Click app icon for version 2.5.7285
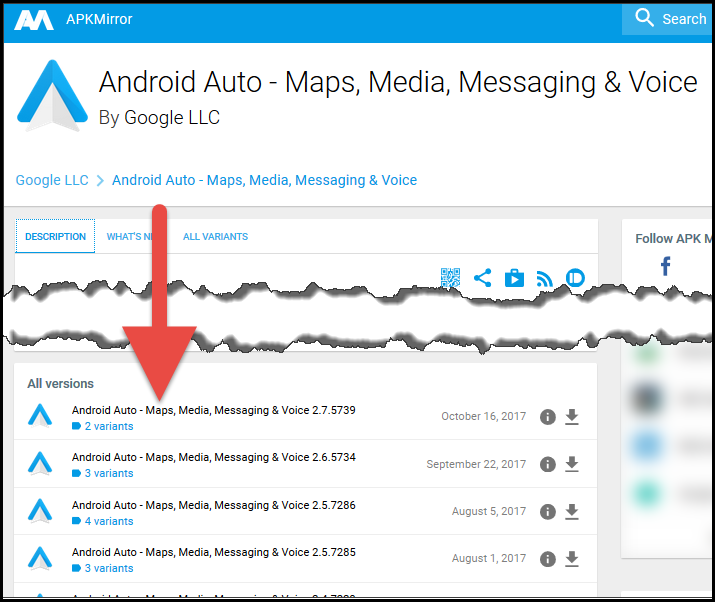 pos(40,558)
